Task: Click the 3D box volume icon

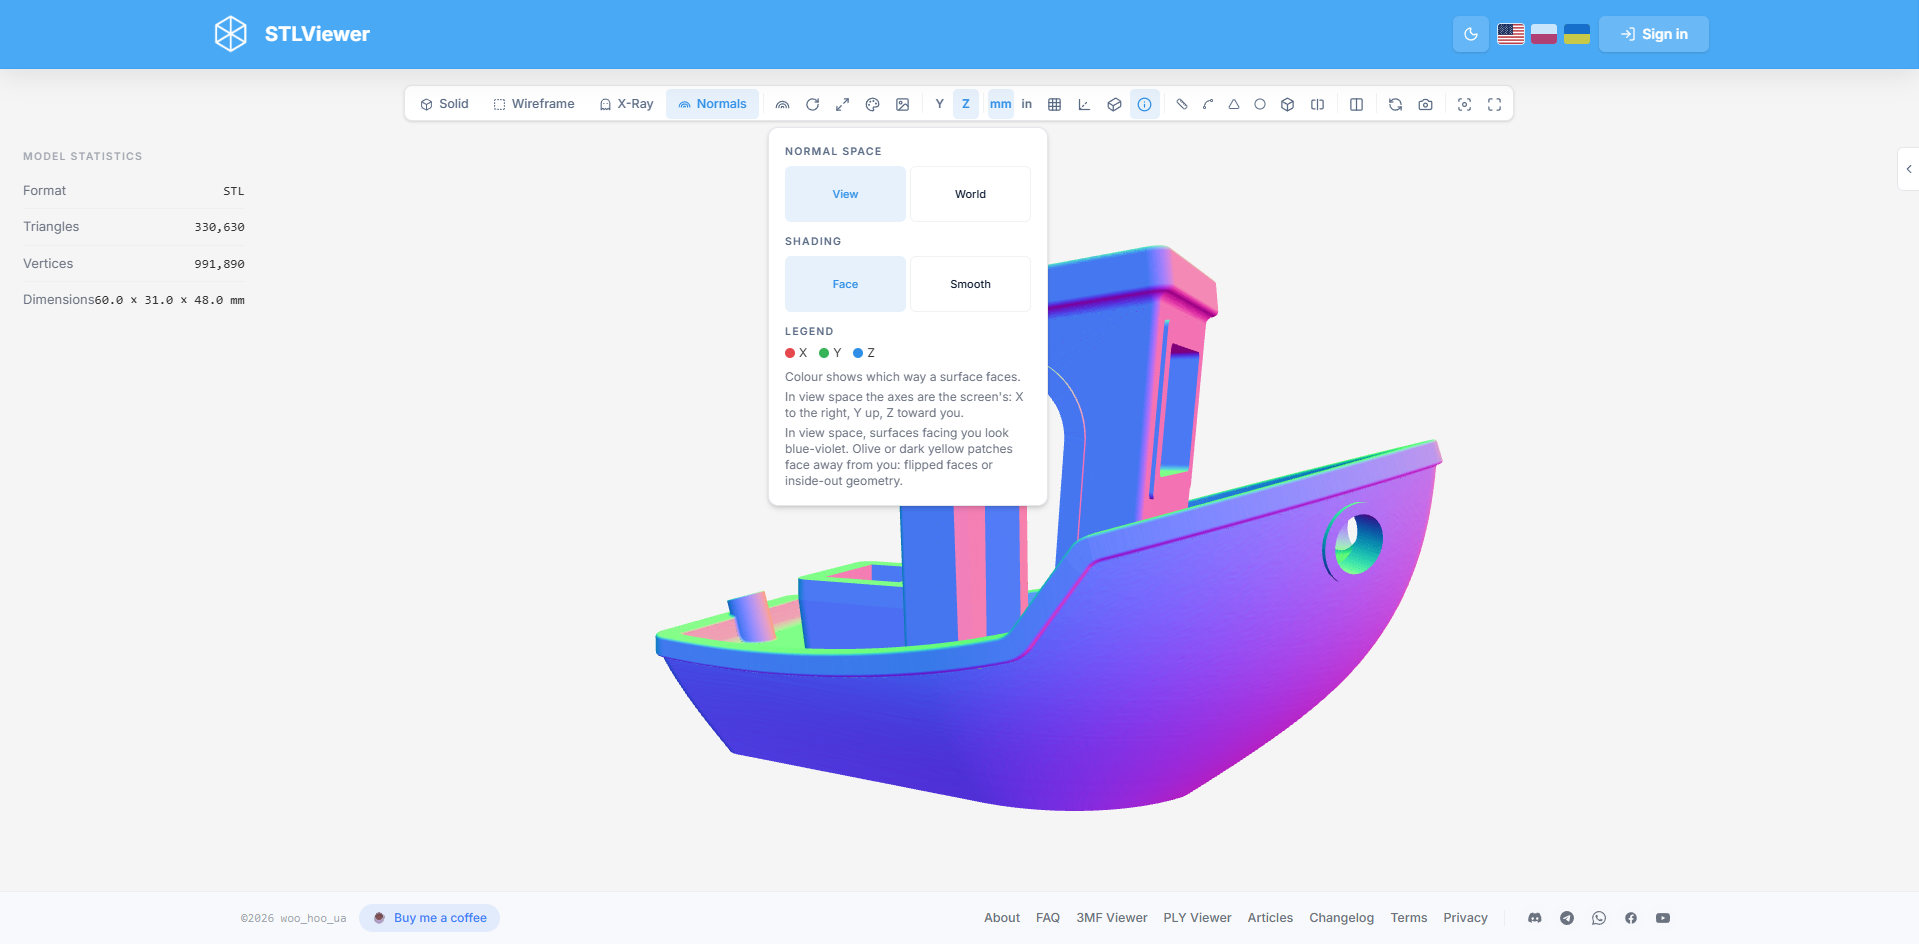Action: pos(1288,104)
